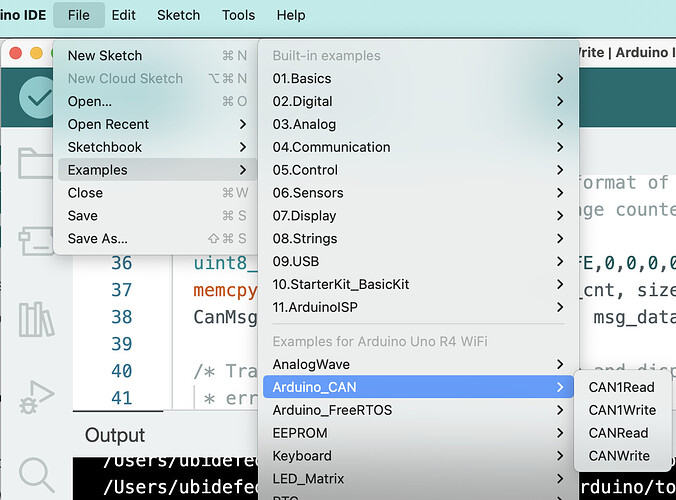The height and width of the screenshot is (500, 676).
Task: Open the Search sidebar icon
Action: [37, 475]
